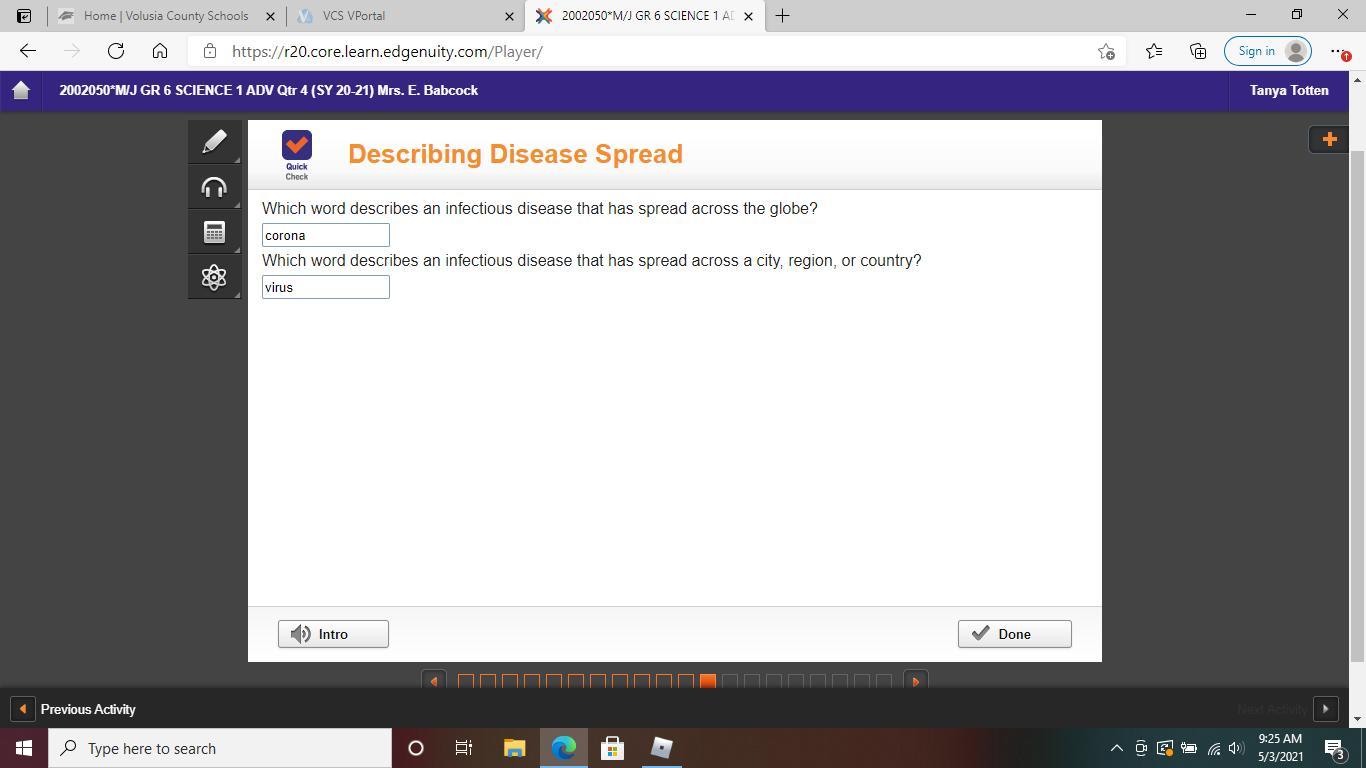
Task: Open browser Collections
Action: (x=1198, y=51)
